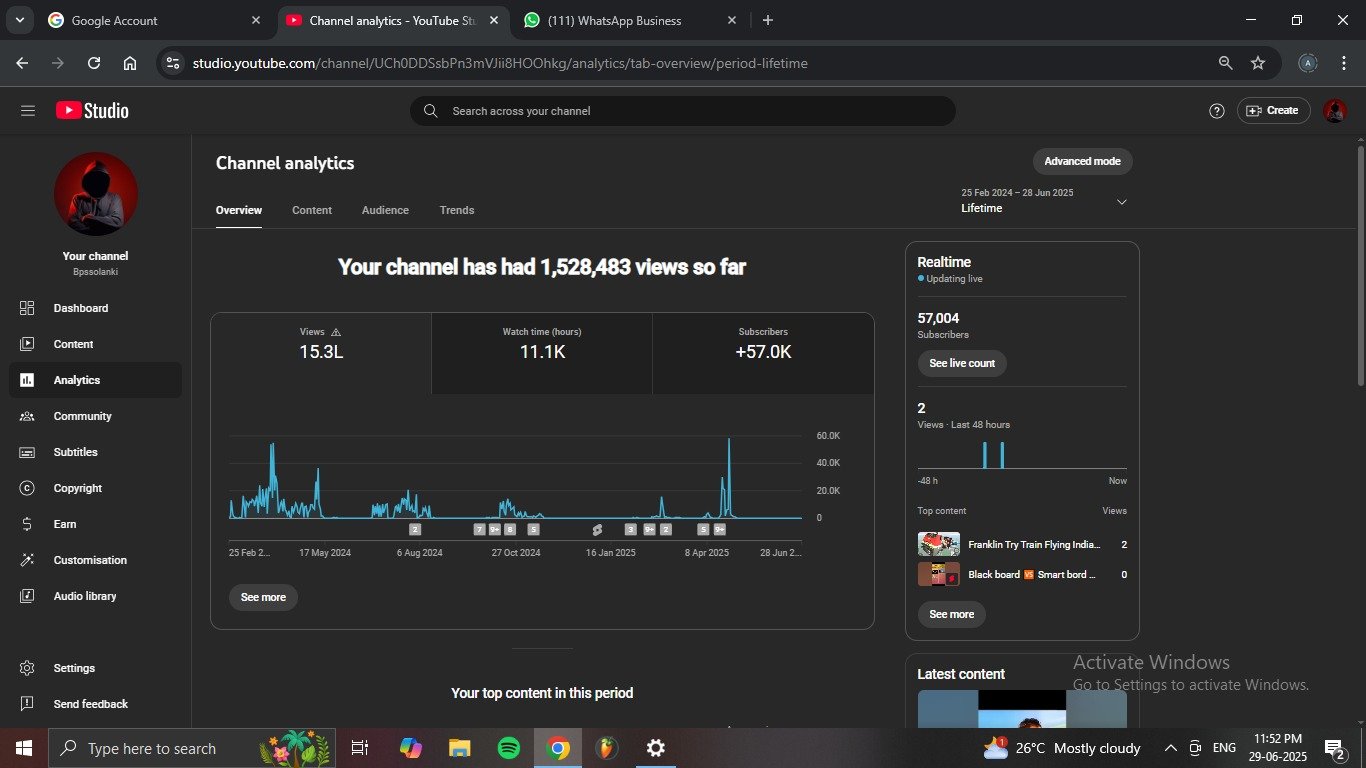
Task: Switch to the Audience analytics tab
Action: (385, 210)
